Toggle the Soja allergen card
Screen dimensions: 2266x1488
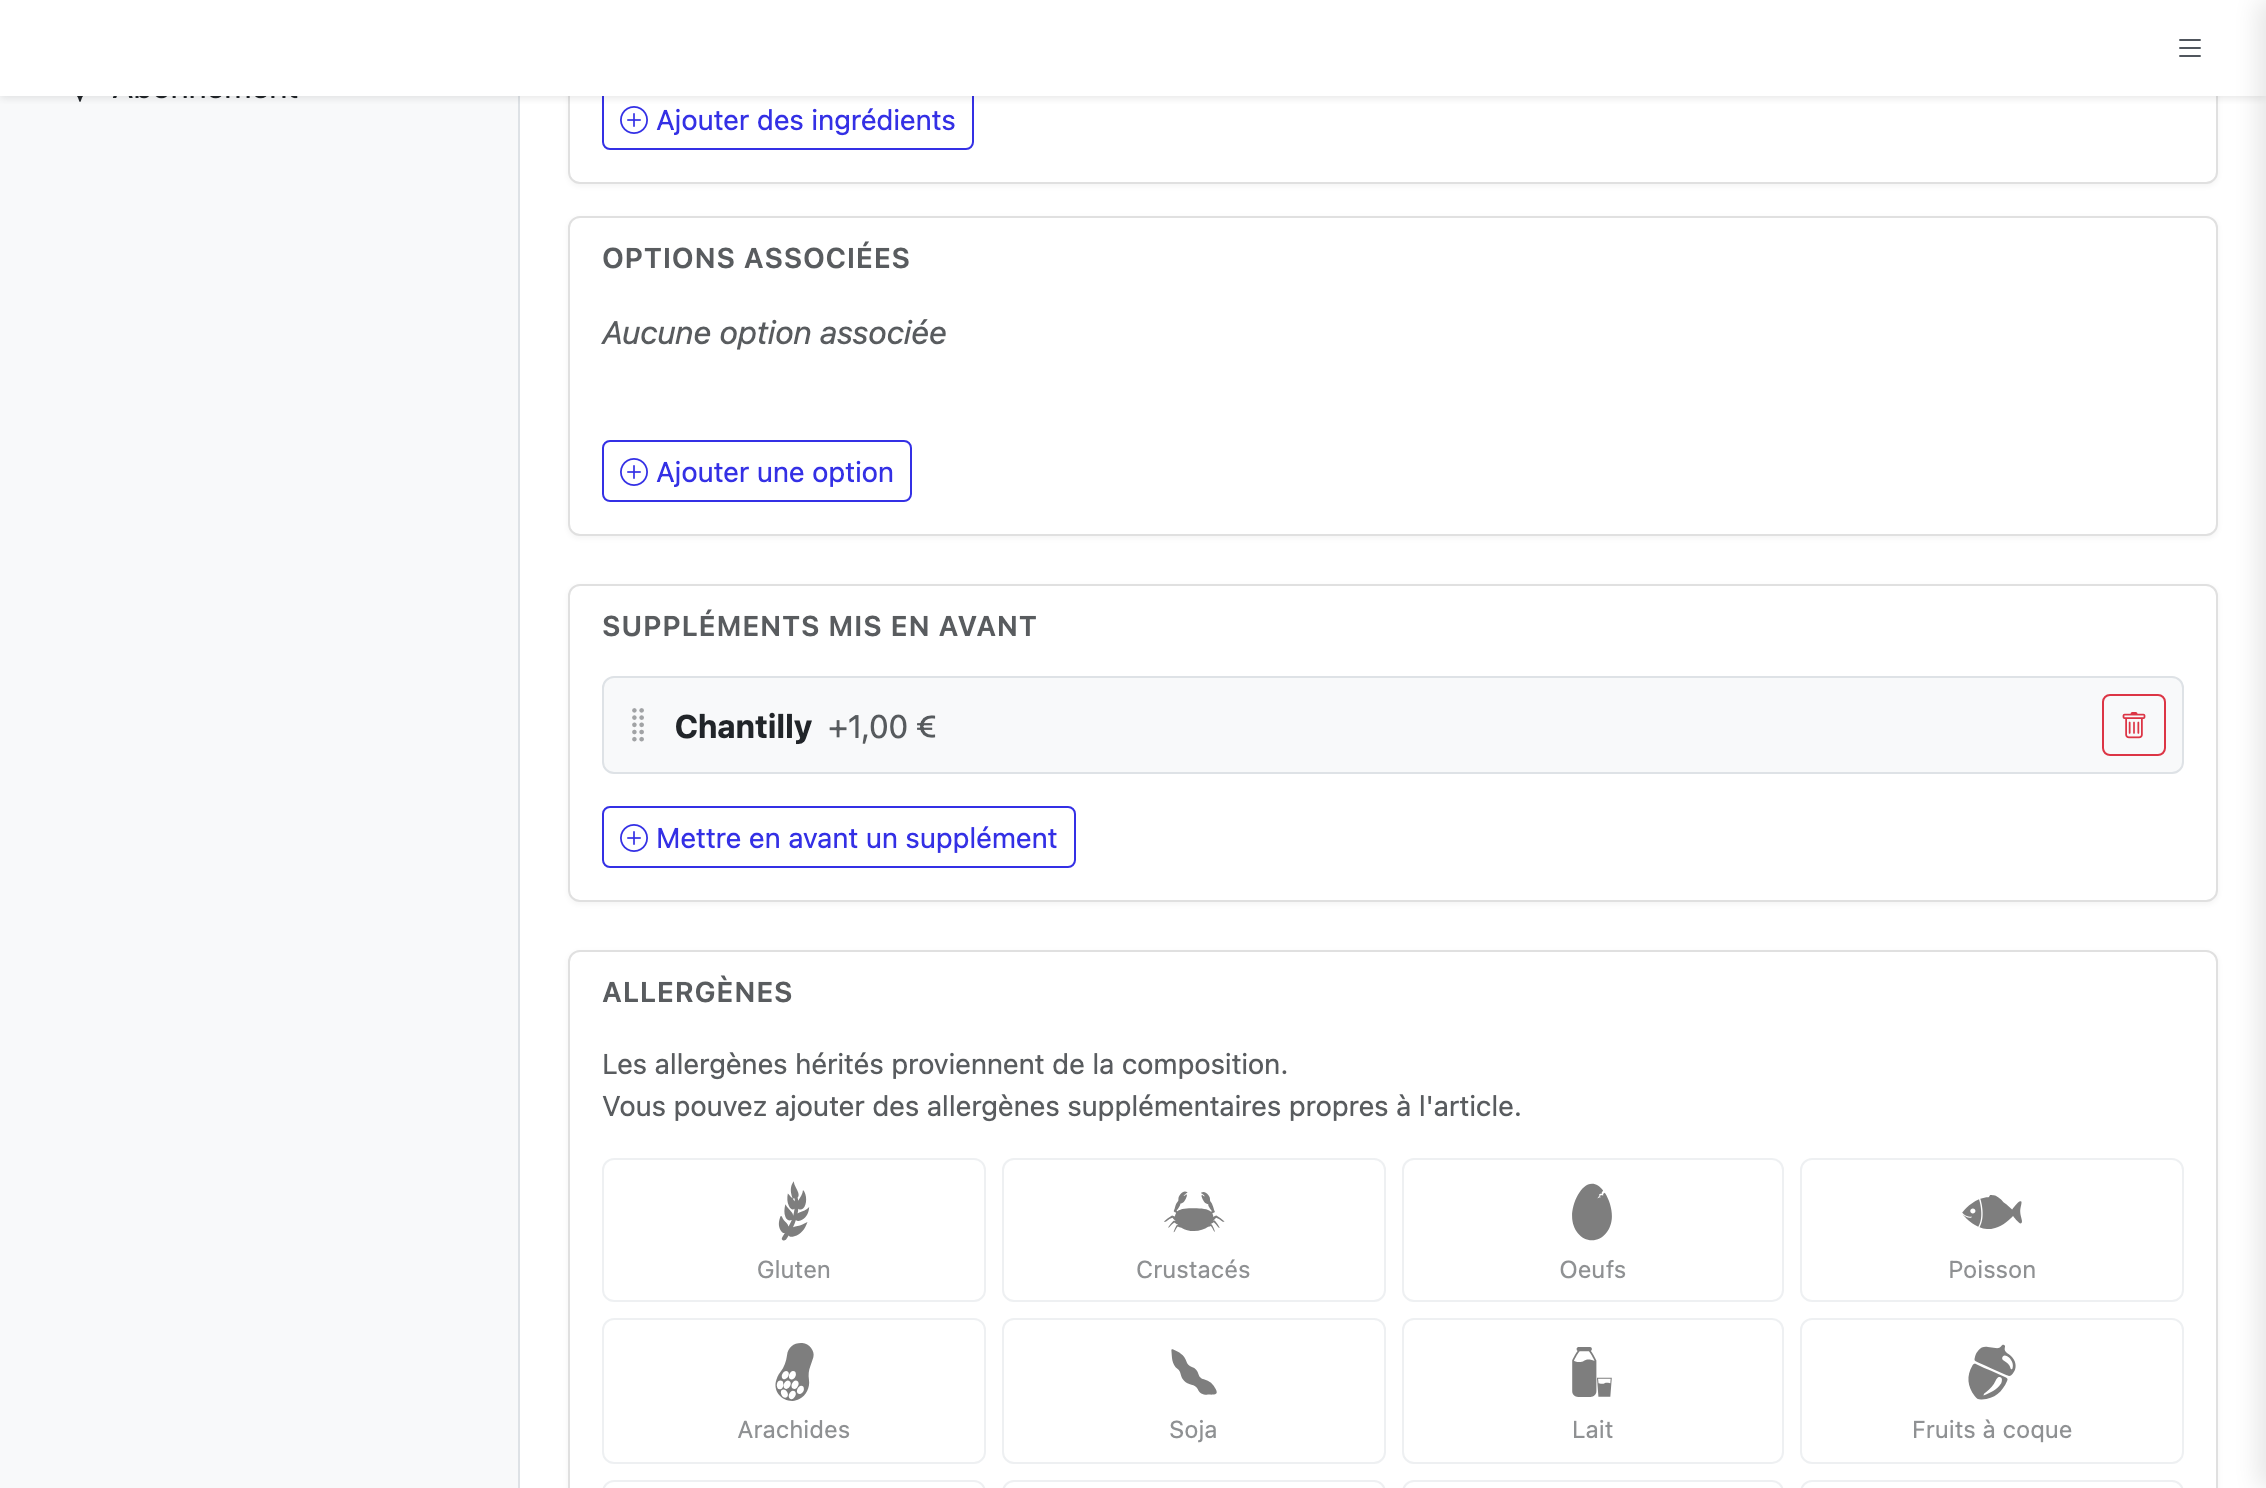1193,1390
